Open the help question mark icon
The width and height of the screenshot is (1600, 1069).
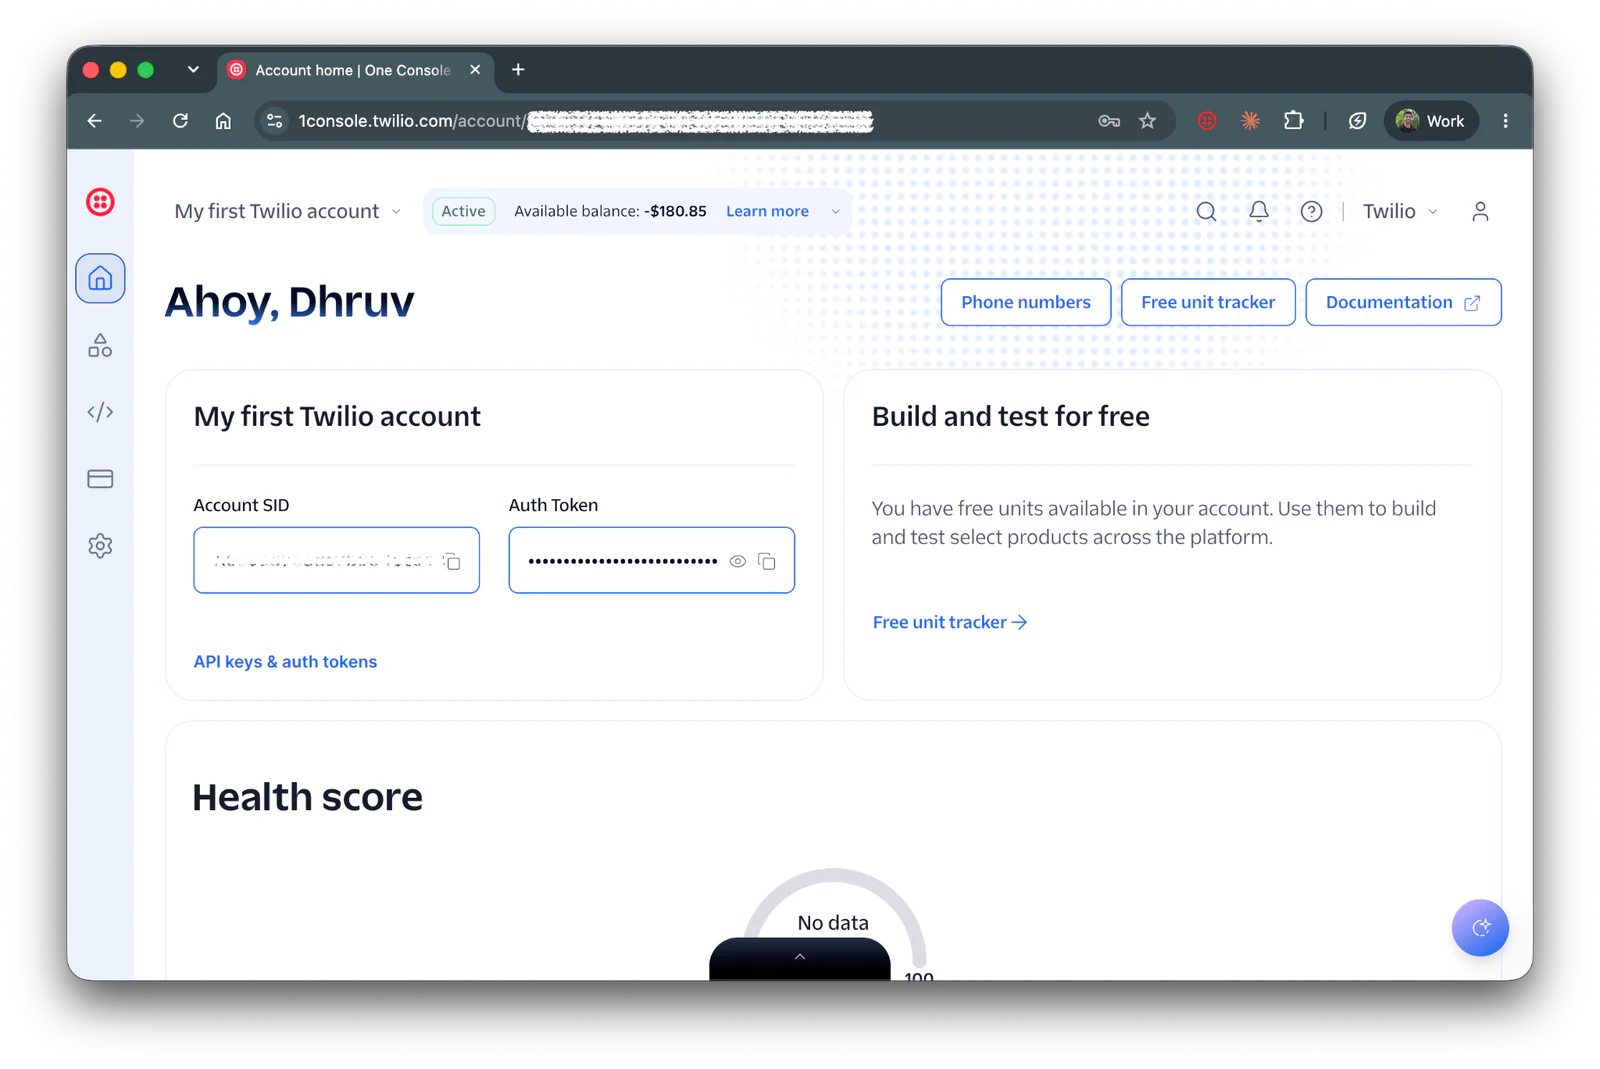point(1311,211)
